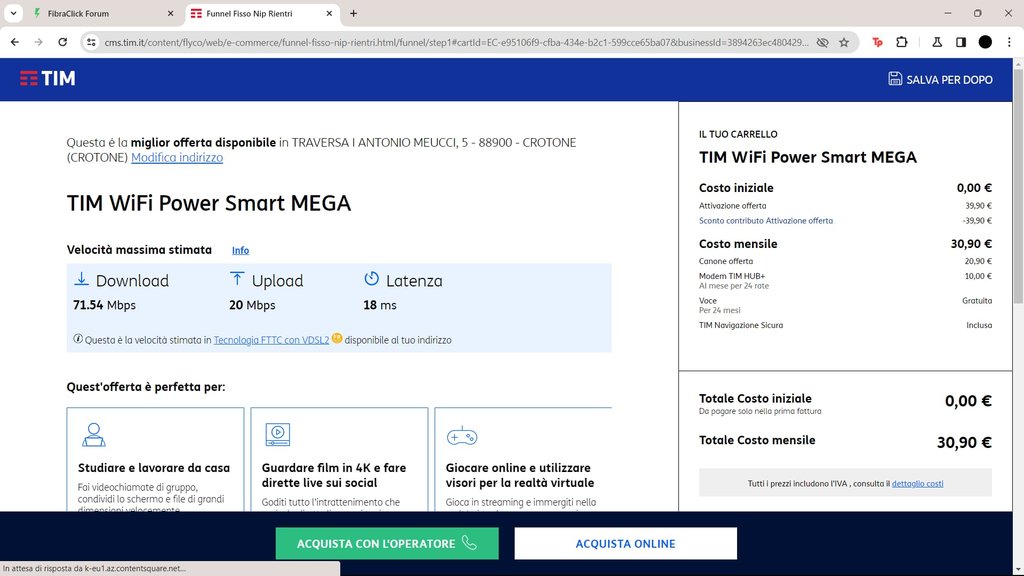The width and height of the screenshot is (1024, 576).
Task: Click the Download arrow icon
Action: tap(81, 280)
